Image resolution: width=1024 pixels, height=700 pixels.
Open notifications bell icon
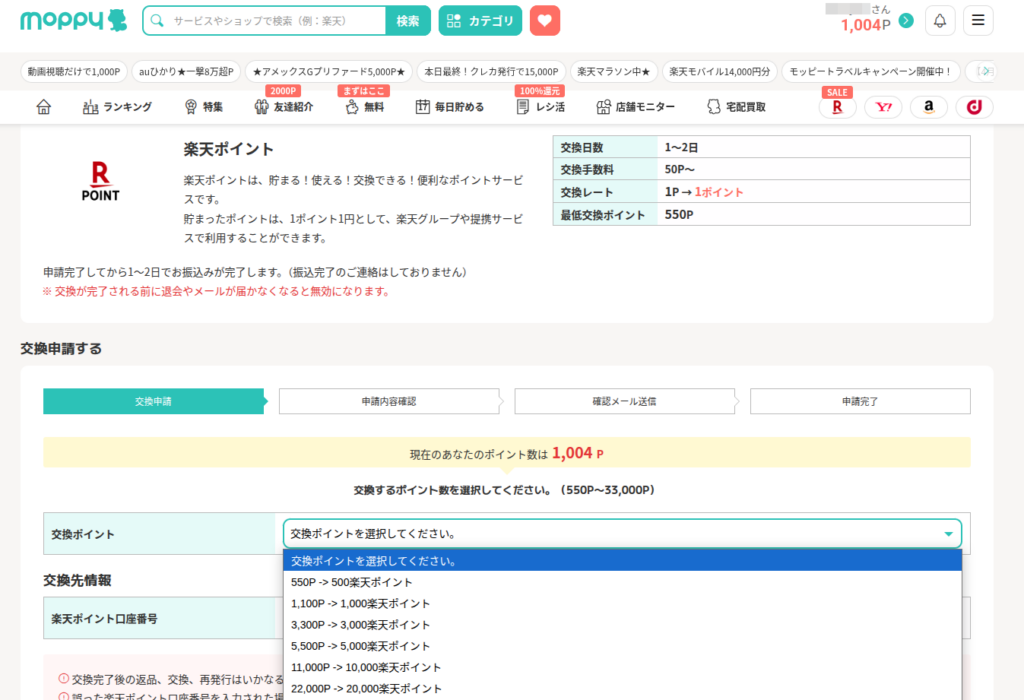[940, 21]
